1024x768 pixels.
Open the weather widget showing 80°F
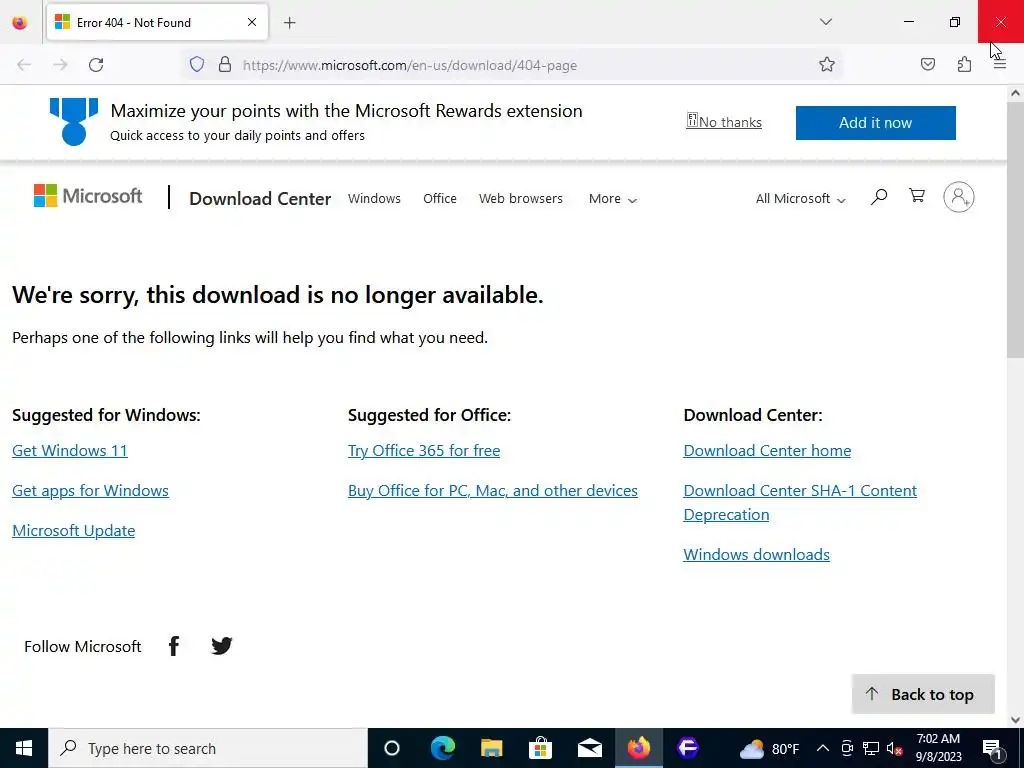click(769, 748)
